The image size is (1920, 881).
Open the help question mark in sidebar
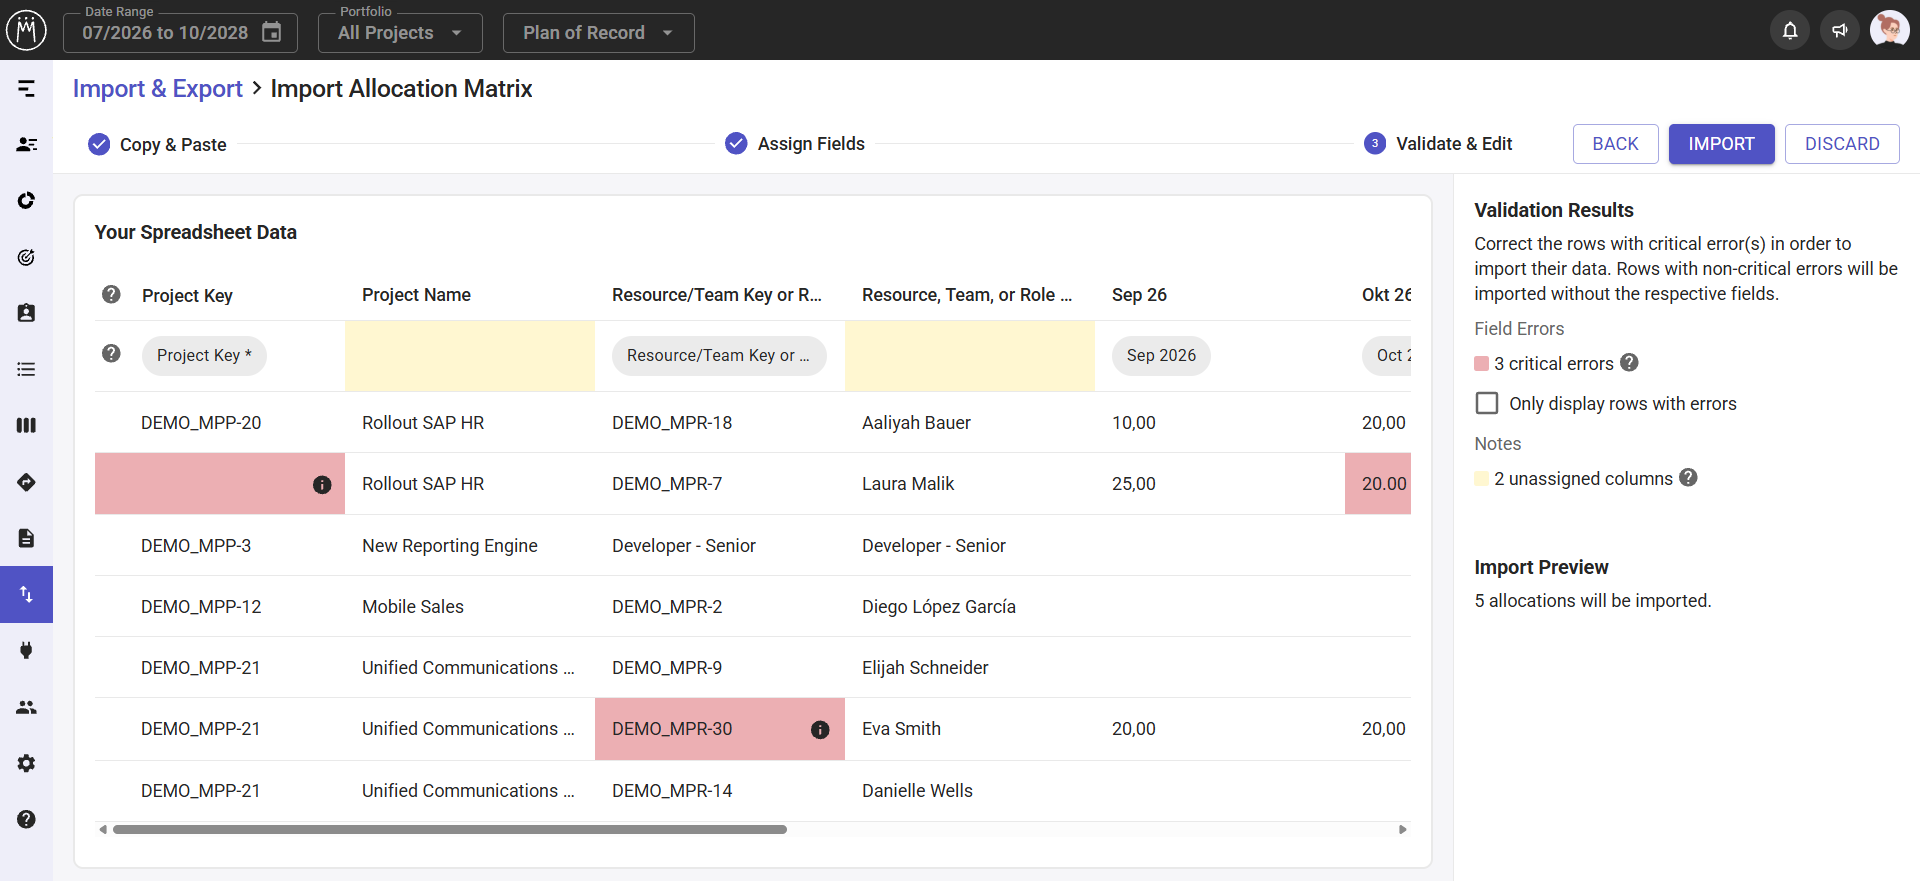pyautogui.click(x=27, y=819)
